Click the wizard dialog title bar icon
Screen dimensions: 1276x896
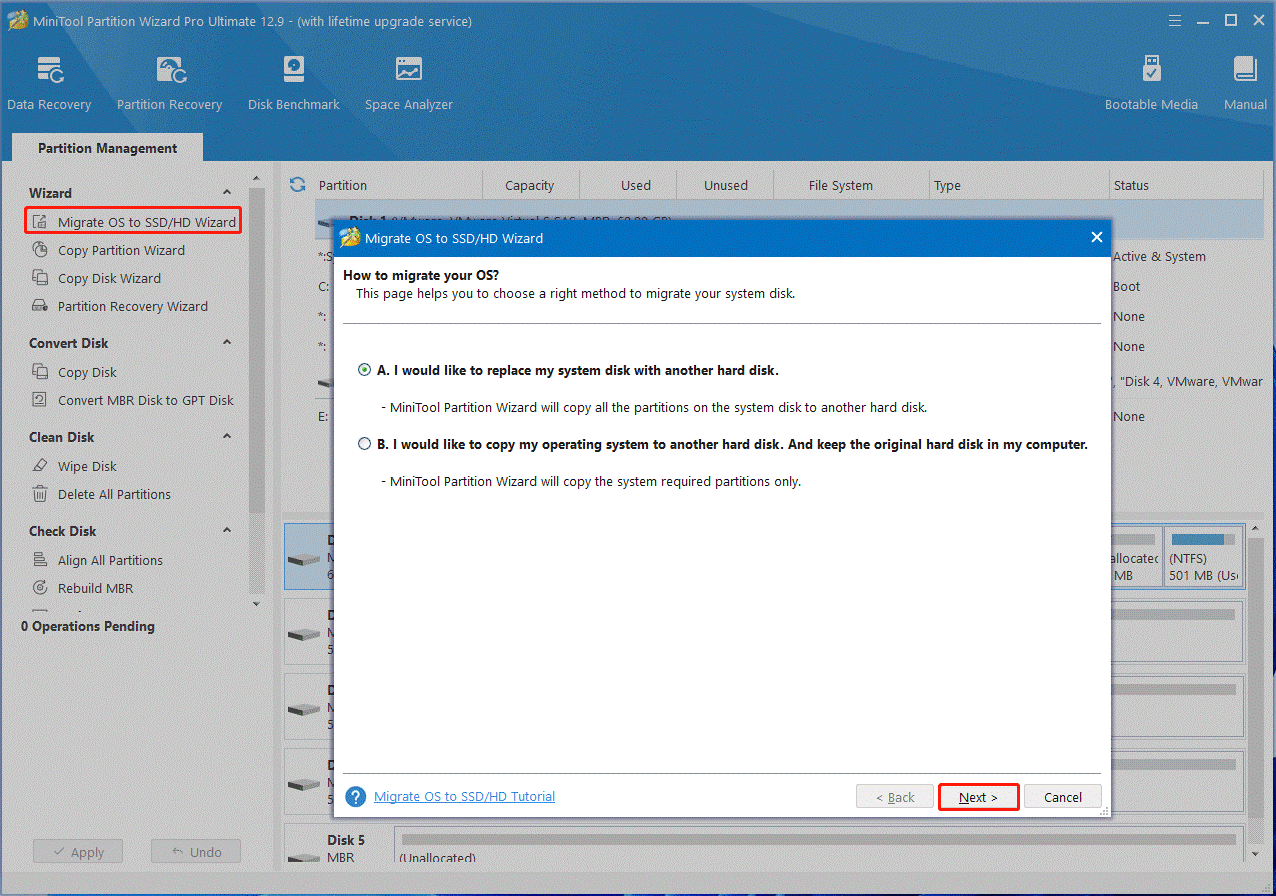[x=350, y=238]
